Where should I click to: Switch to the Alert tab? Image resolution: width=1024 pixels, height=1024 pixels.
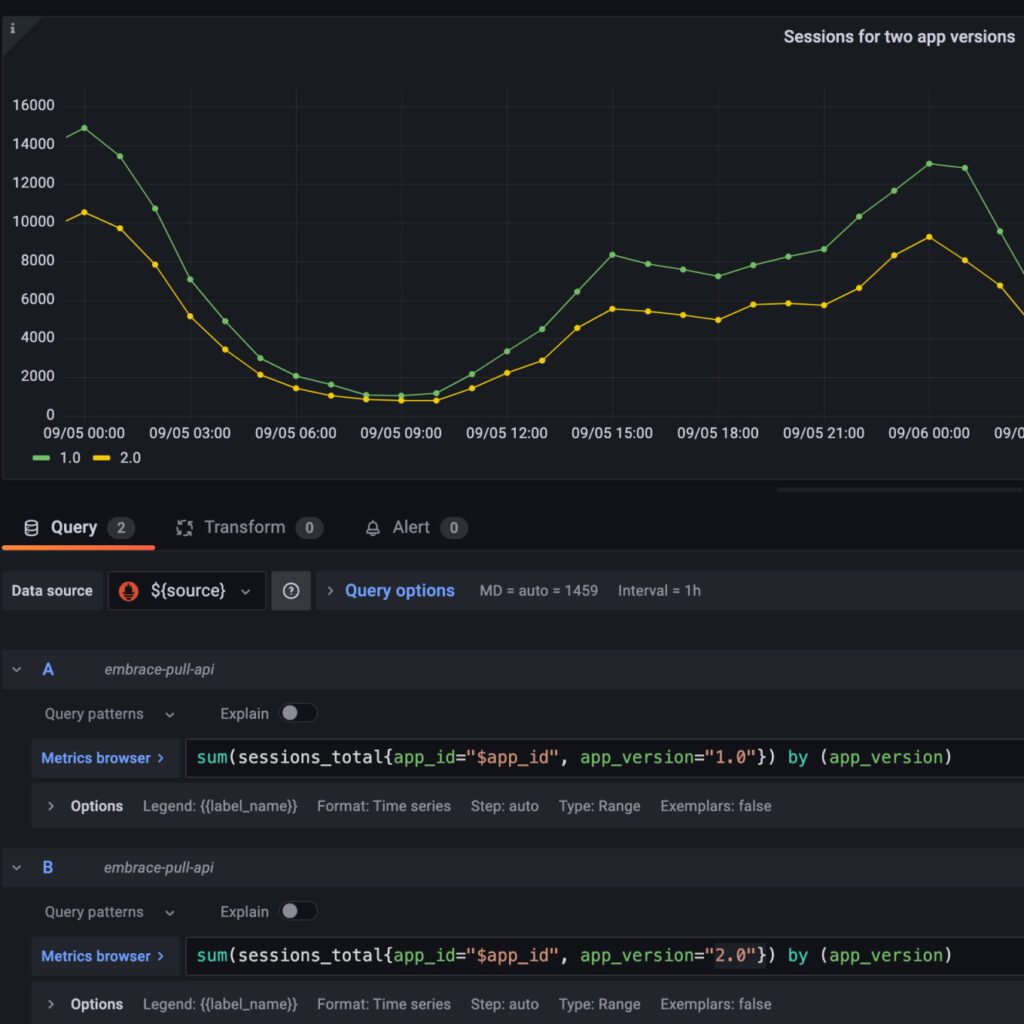point(416,528)
